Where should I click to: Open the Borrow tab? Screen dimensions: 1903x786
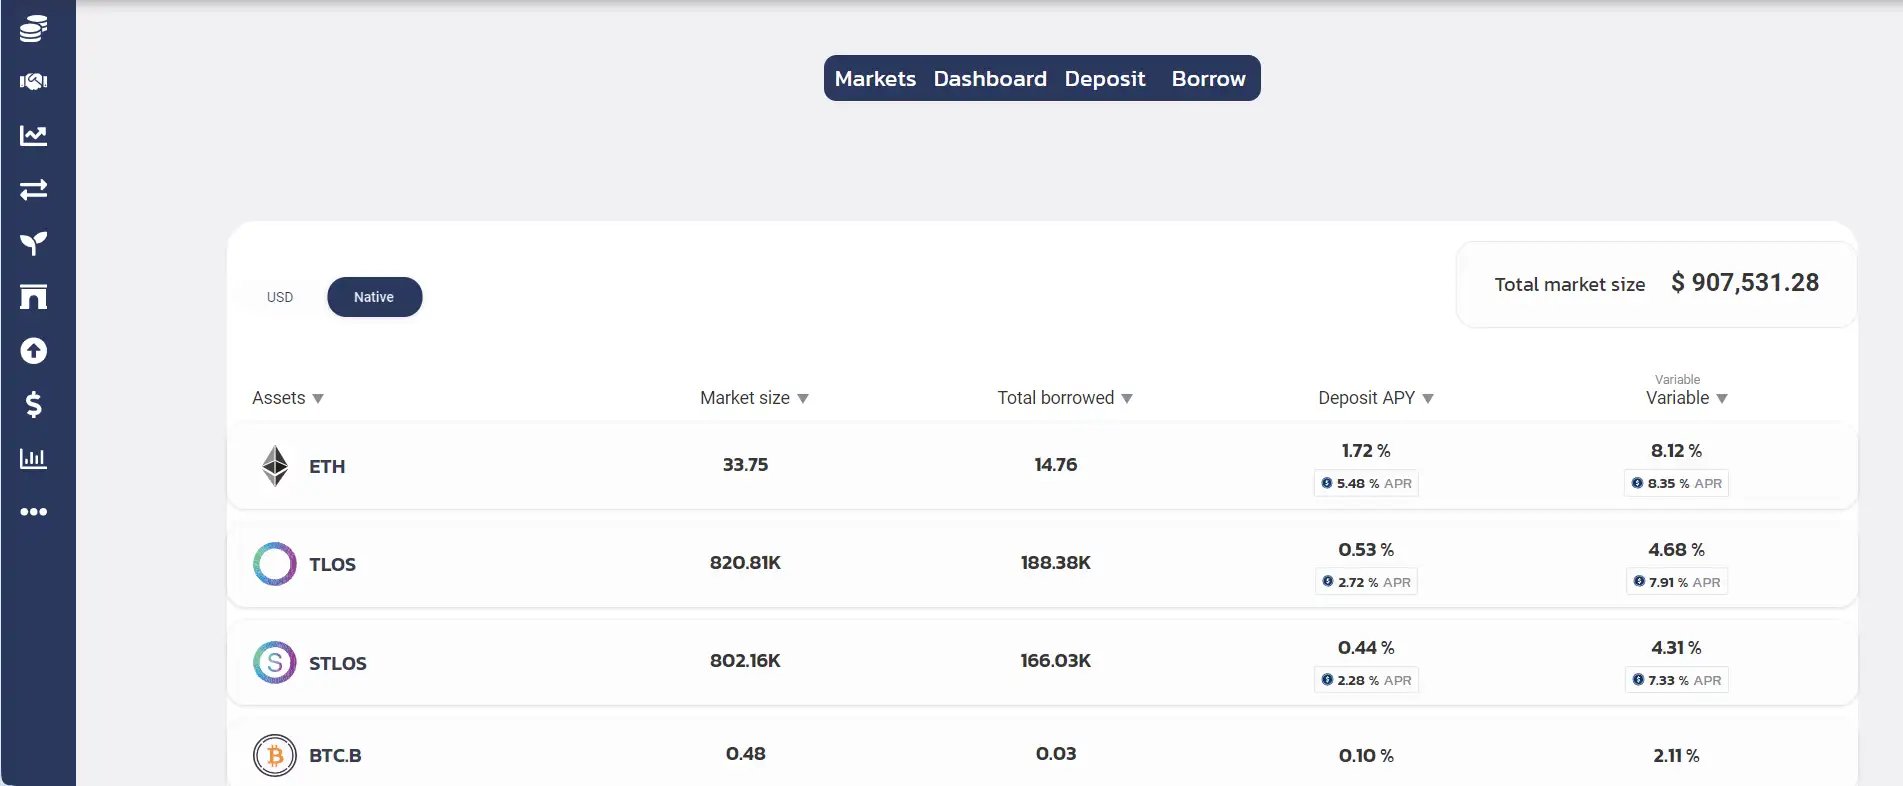[x=1208, y=79]
